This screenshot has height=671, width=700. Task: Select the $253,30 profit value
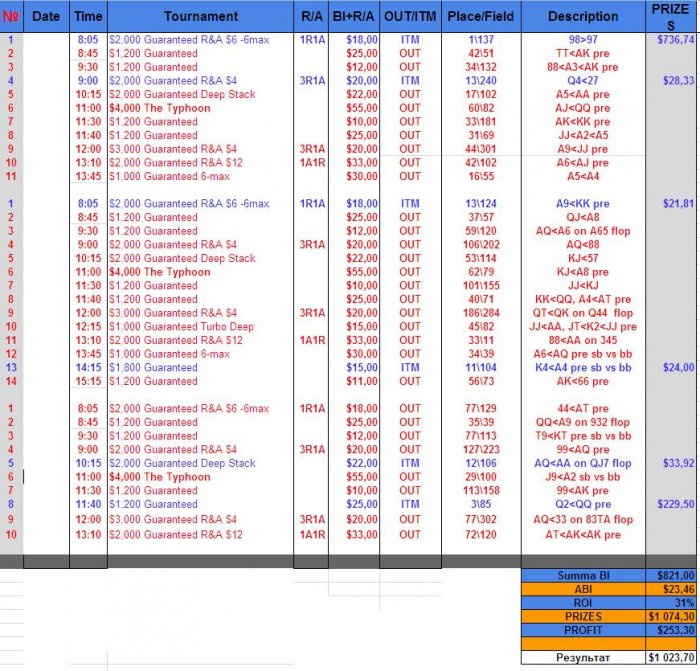(671, 630)
